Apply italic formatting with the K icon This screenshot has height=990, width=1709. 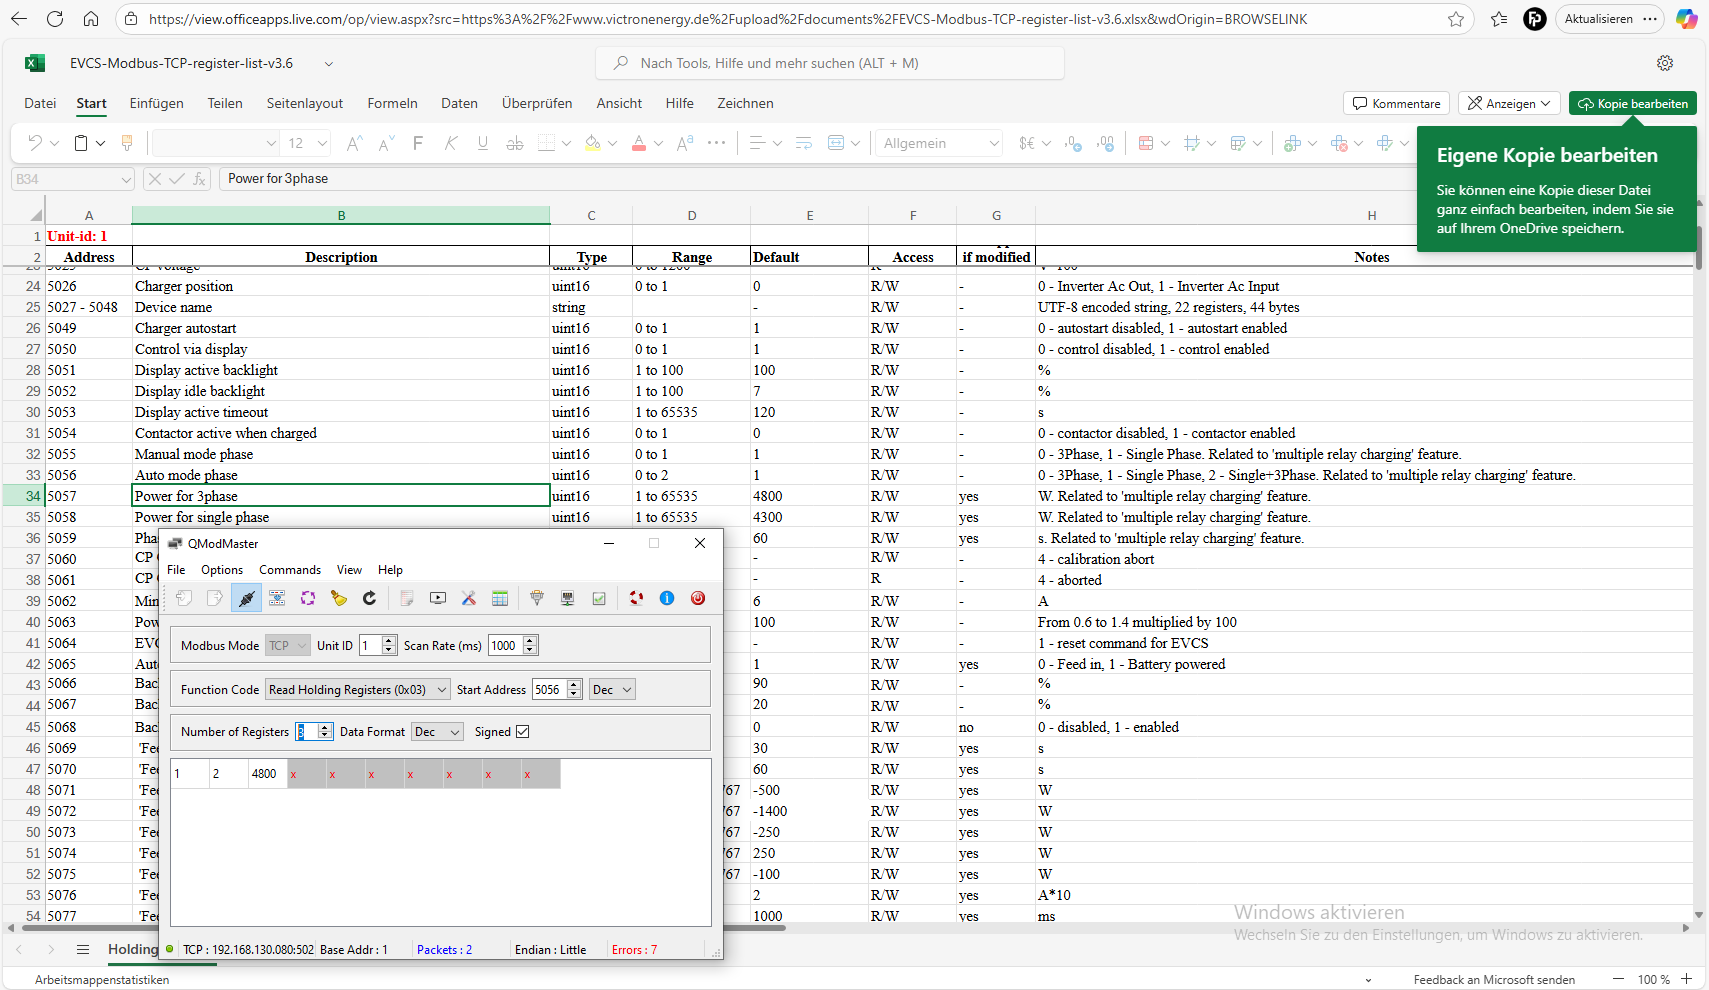(451, 143)
